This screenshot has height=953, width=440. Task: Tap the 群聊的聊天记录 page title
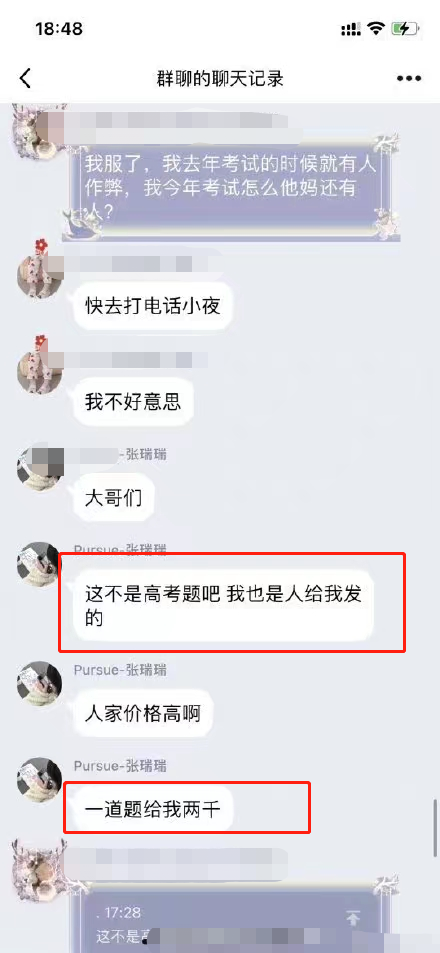tap(220, 79)
